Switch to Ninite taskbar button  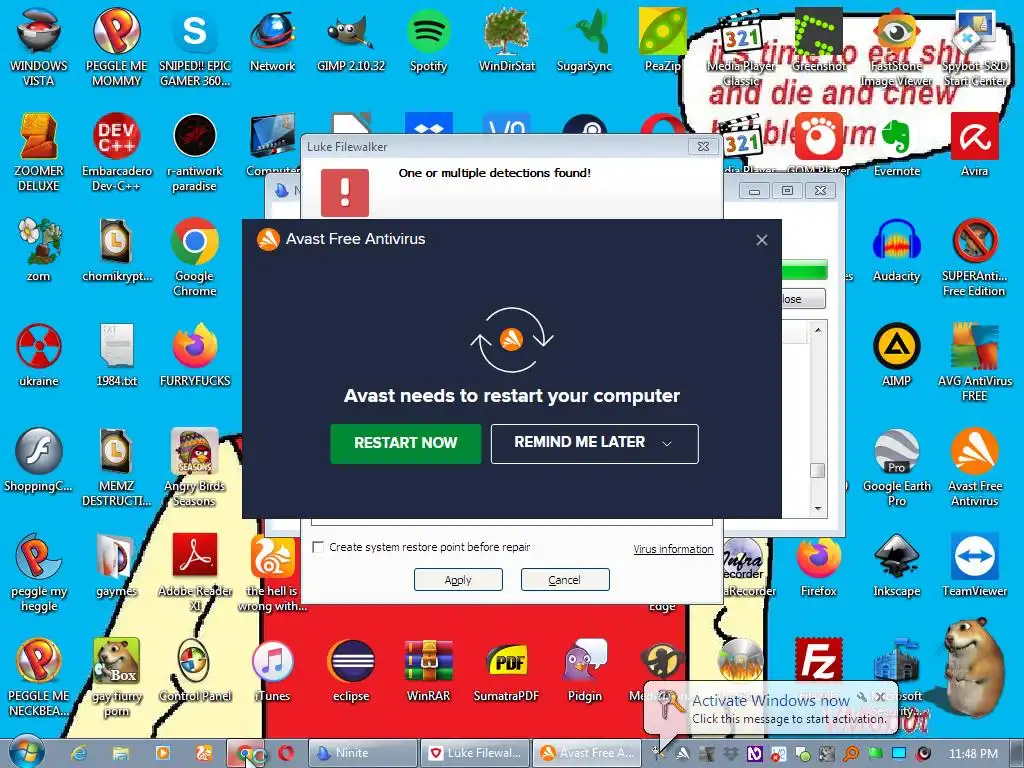(362, 753)
